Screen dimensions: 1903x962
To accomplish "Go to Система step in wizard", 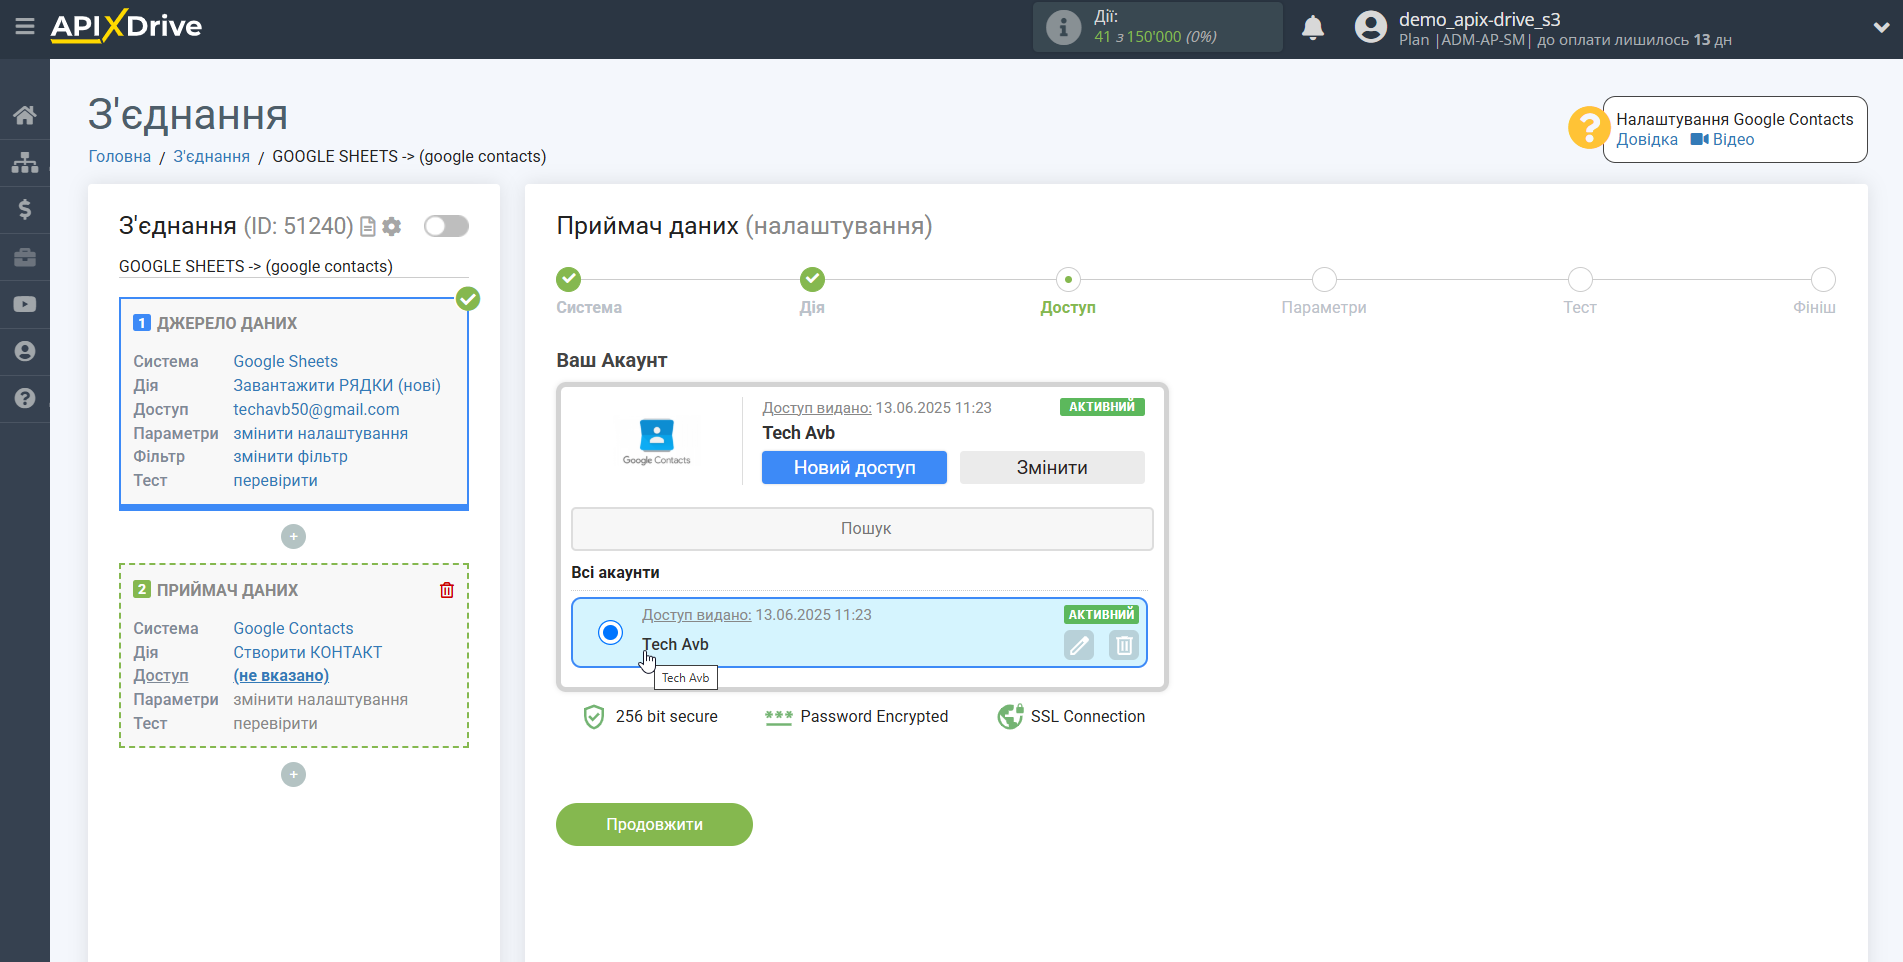I will point(569,280).
